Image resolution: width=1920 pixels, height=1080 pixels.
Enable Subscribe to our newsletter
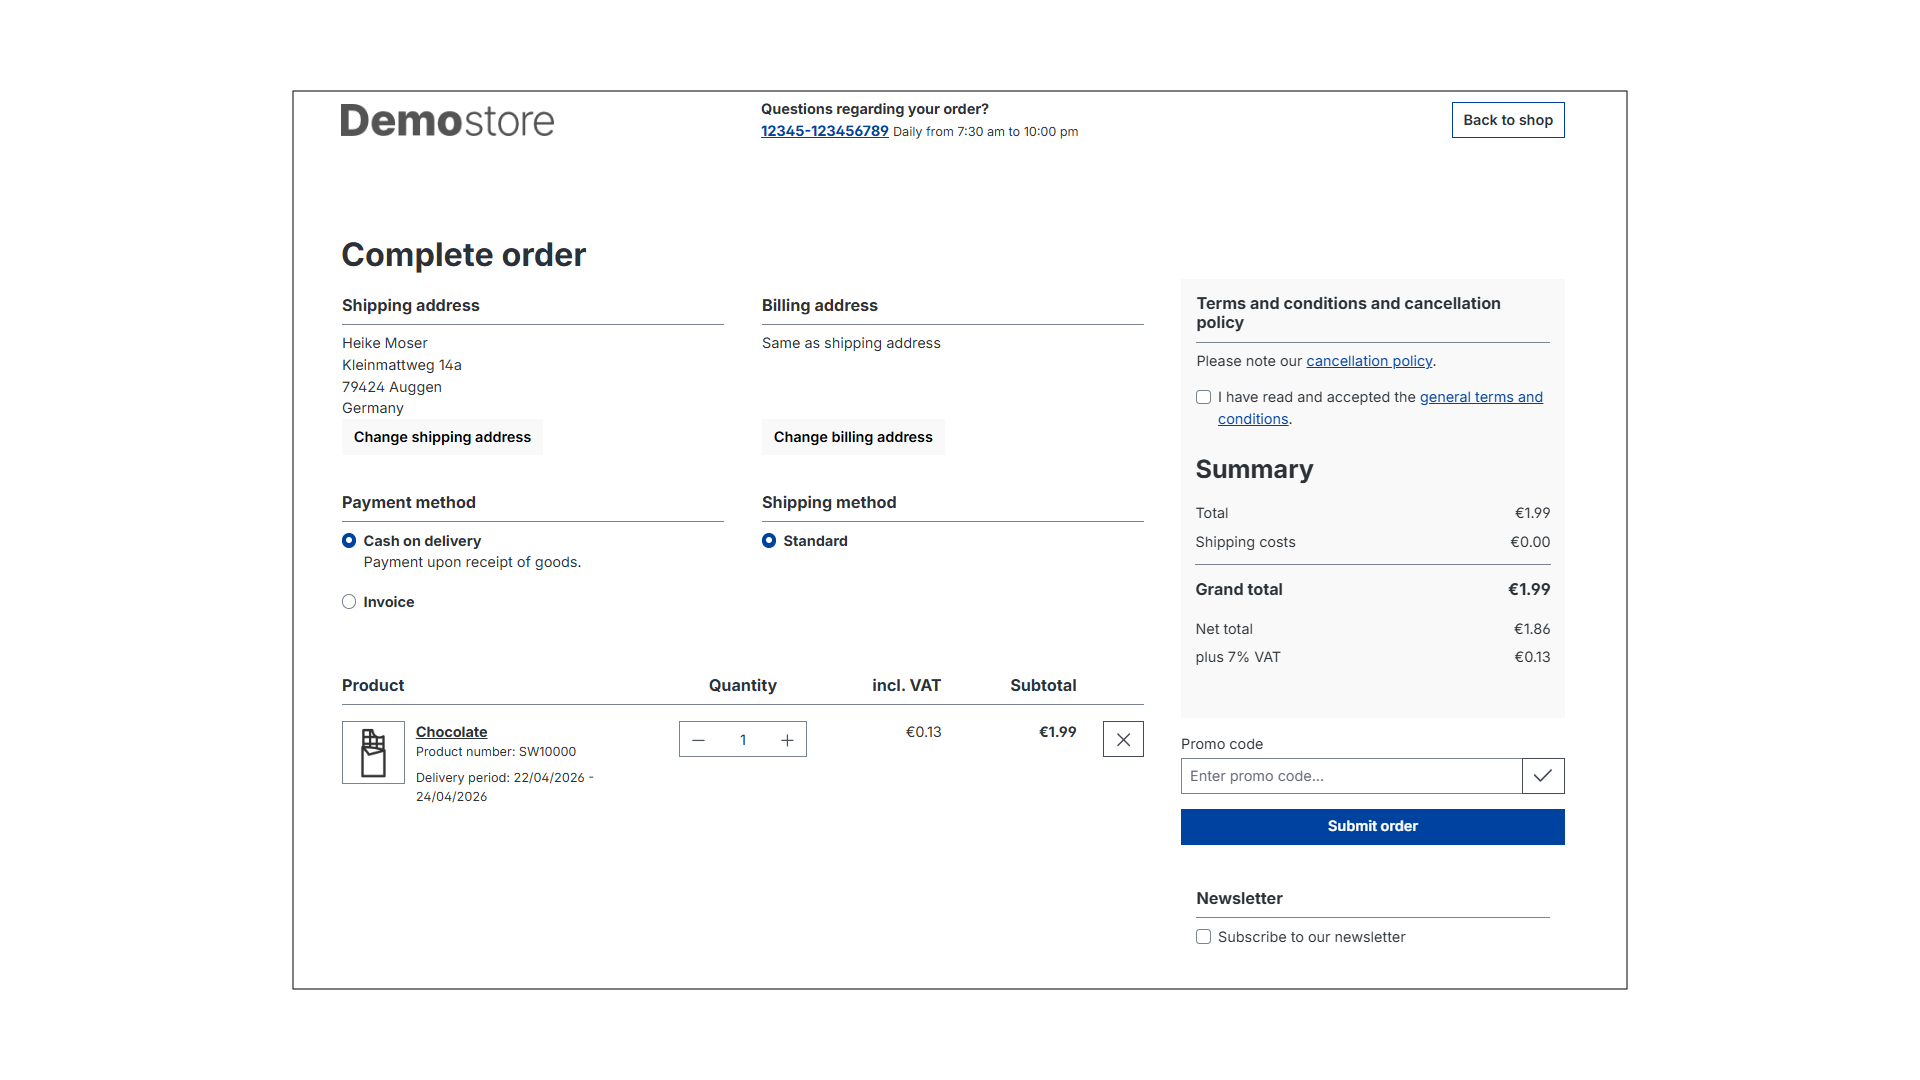tap(1203, 937)
